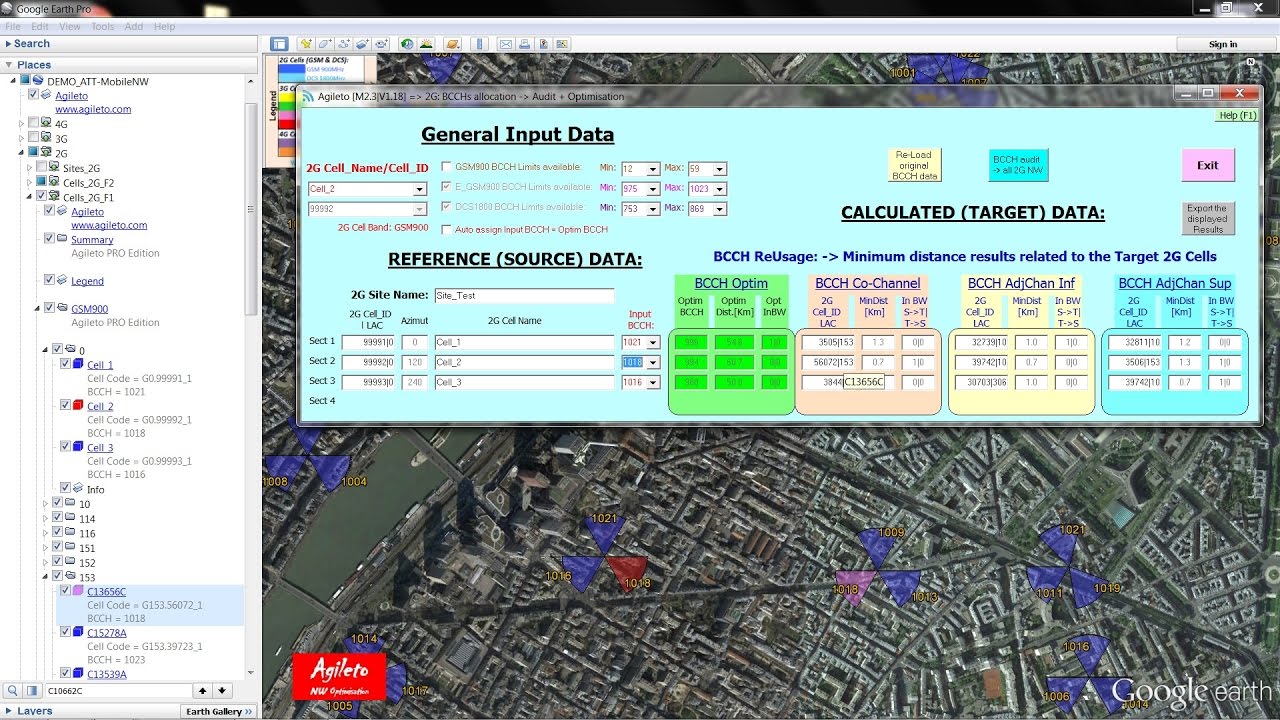The width and height of the screenshot is (1280, 720).
Task: Expand the Layers panel
Action: 9,711
